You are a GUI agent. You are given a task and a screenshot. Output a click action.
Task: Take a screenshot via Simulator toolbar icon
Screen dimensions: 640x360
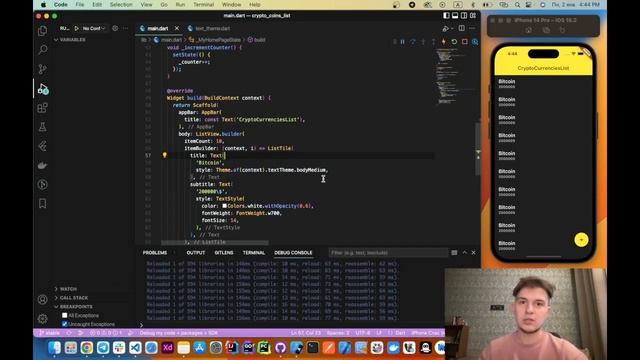click(x=546, y=30)
